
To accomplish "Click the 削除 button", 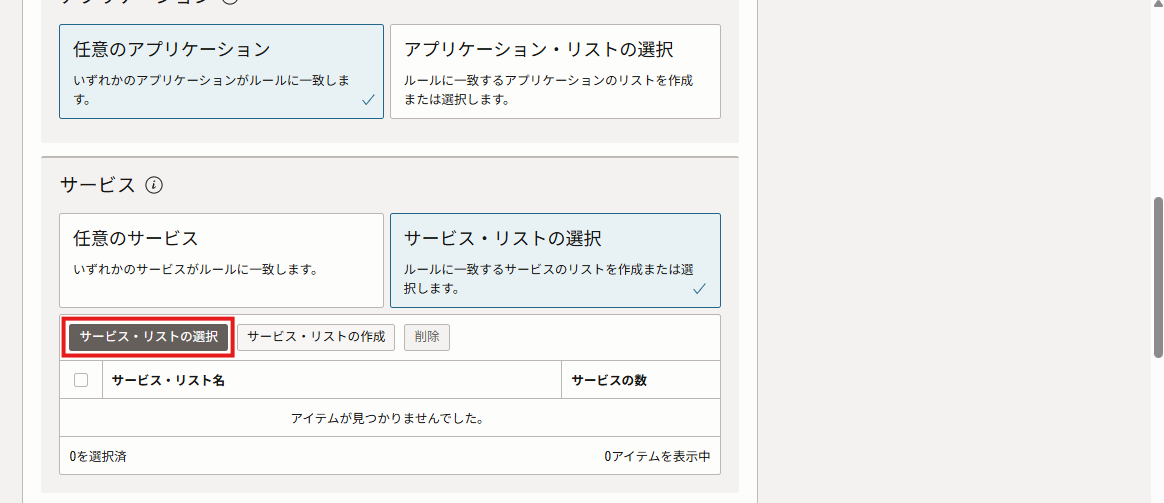I will (x=427, y=337).
